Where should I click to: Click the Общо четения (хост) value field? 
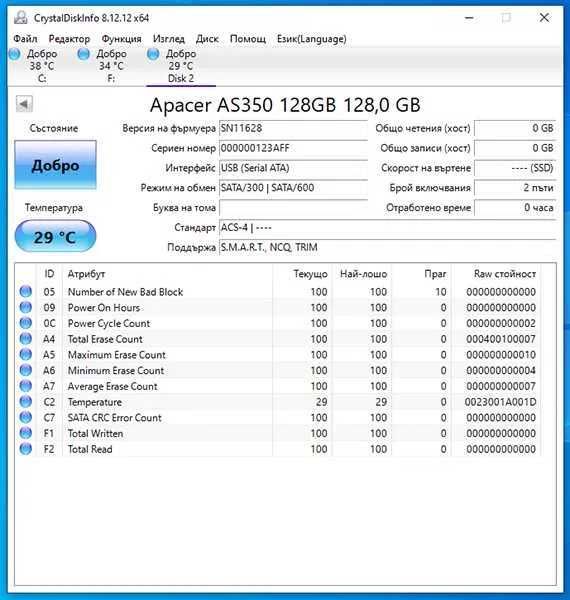pyautogui.click(x=515, y=128)
